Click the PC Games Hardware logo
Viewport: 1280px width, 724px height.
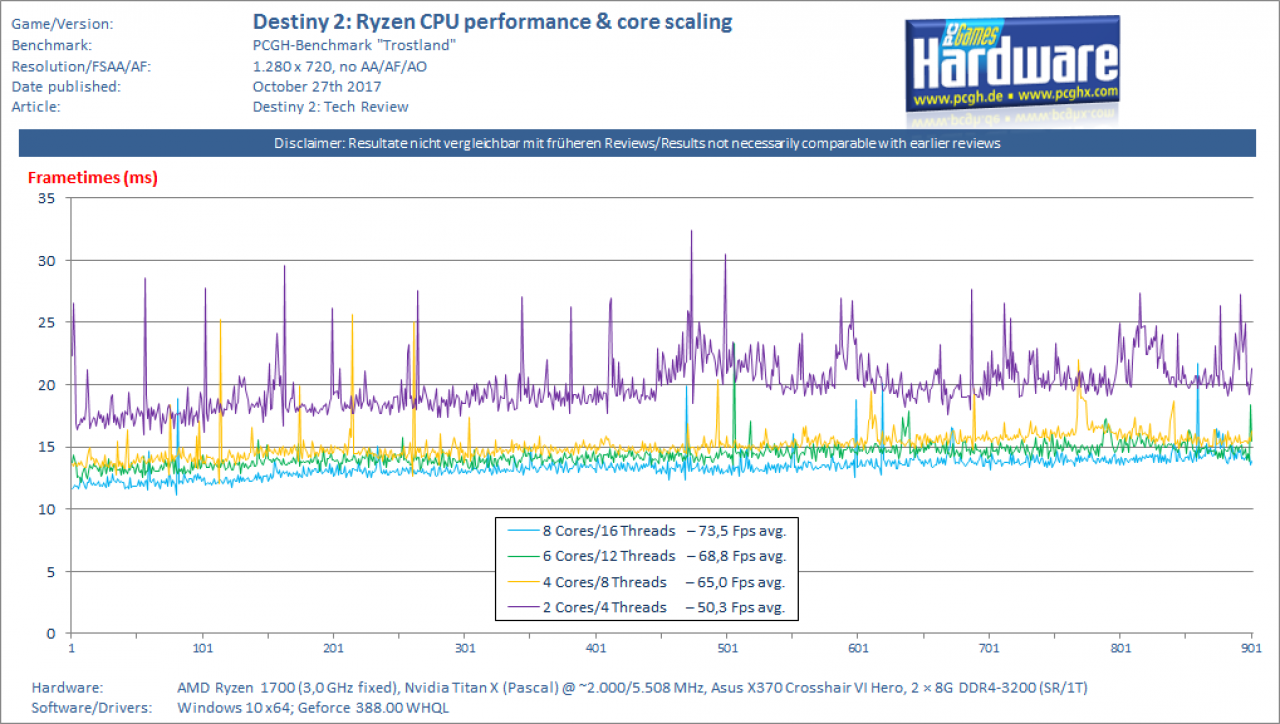(1013, 65)
